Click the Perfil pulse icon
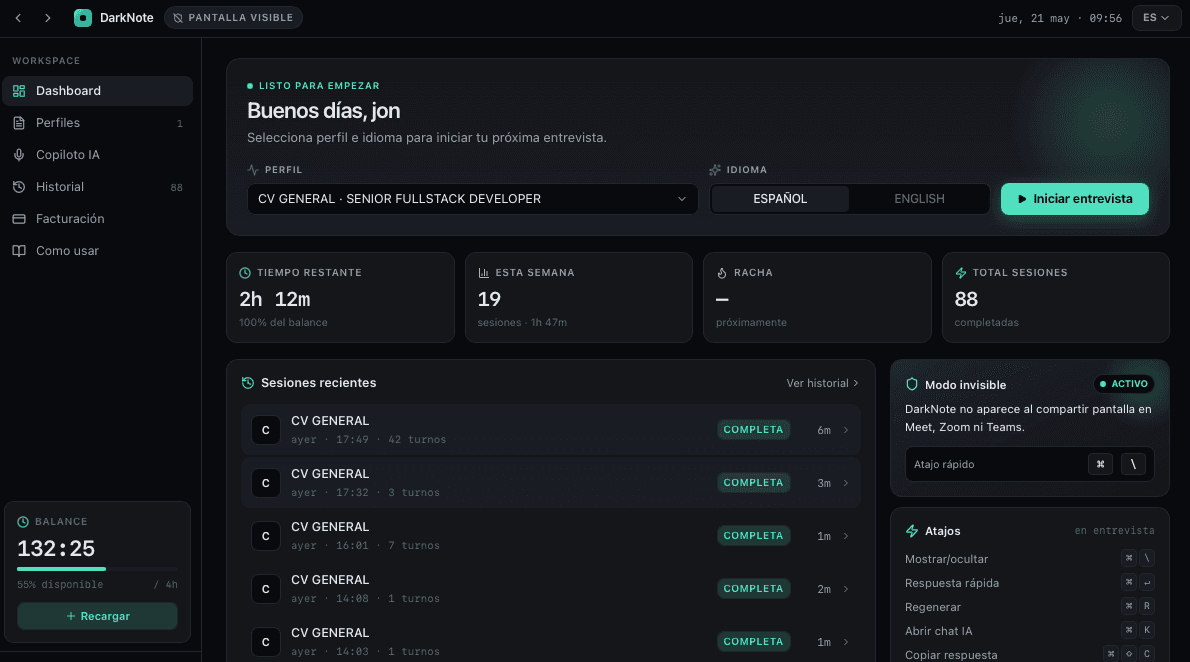Viewport: 1190px width, 662px height. pos(253,169)
